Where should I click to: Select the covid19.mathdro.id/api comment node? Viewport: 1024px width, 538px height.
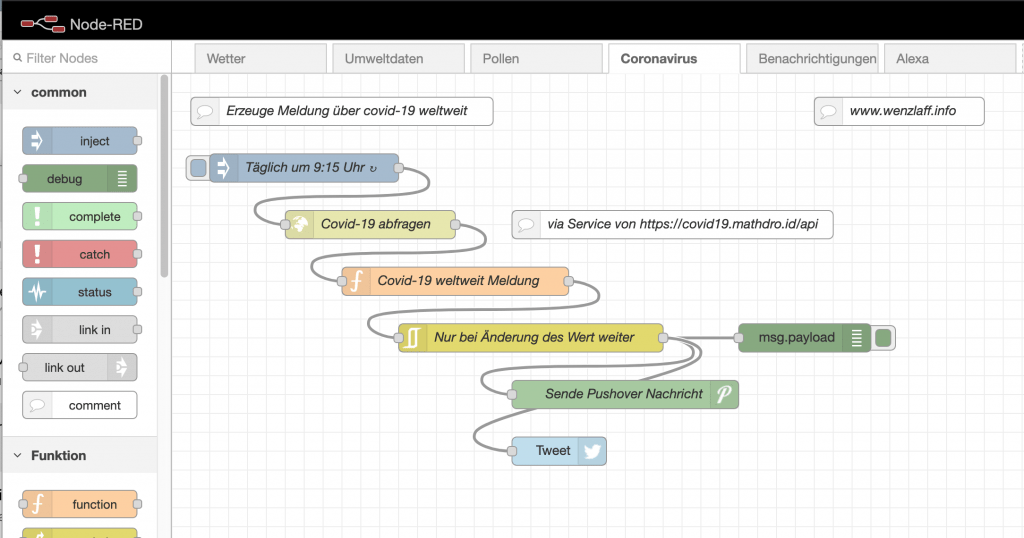click(671, 225)
